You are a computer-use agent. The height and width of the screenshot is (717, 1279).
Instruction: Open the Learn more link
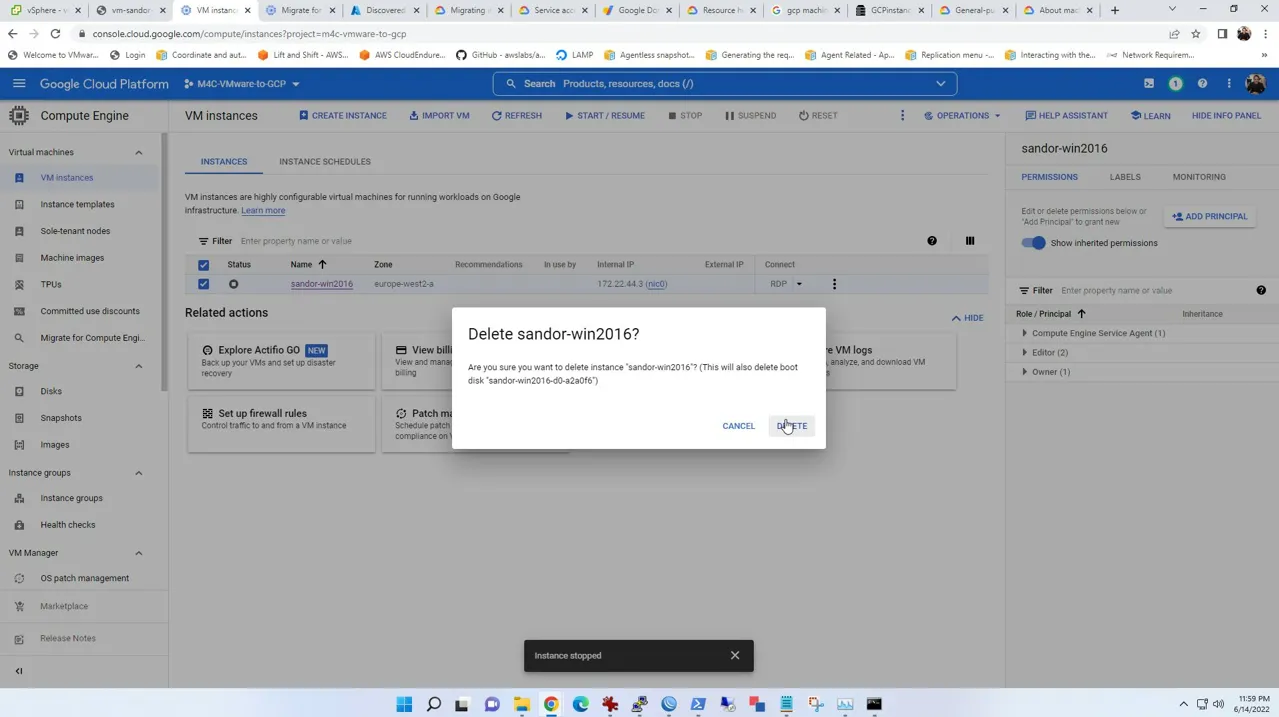[x=263, y=211]
